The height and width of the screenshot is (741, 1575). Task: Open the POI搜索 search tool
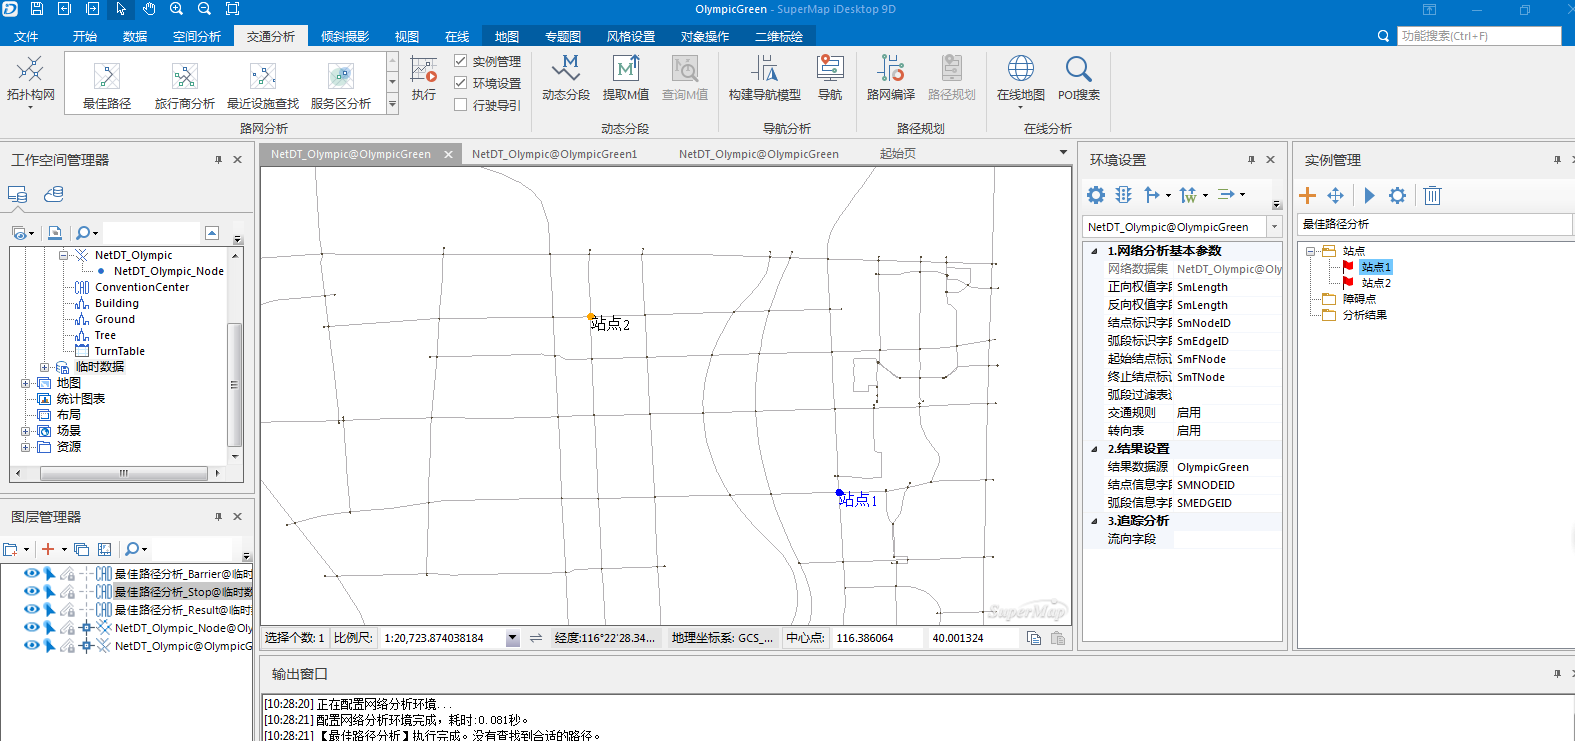click(1079, 79)
